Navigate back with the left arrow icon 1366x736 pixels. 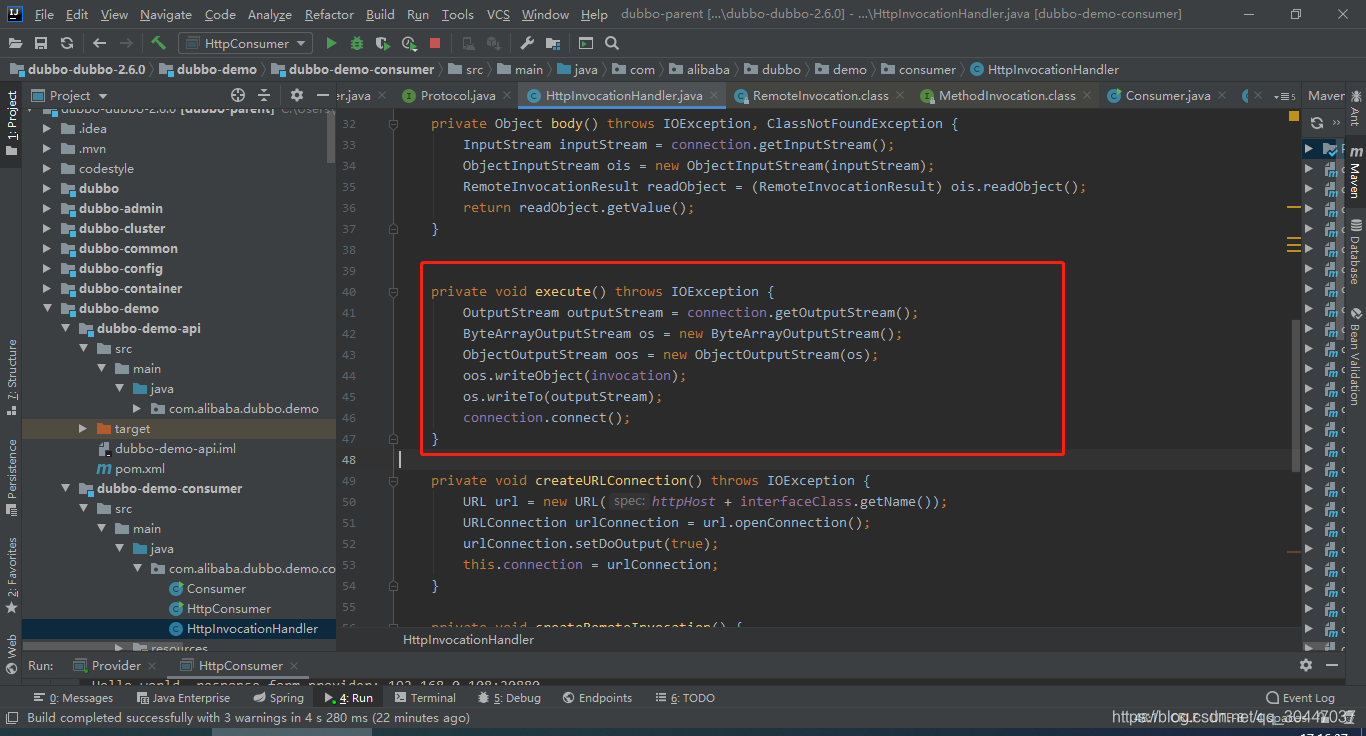(x=99, y=43)
